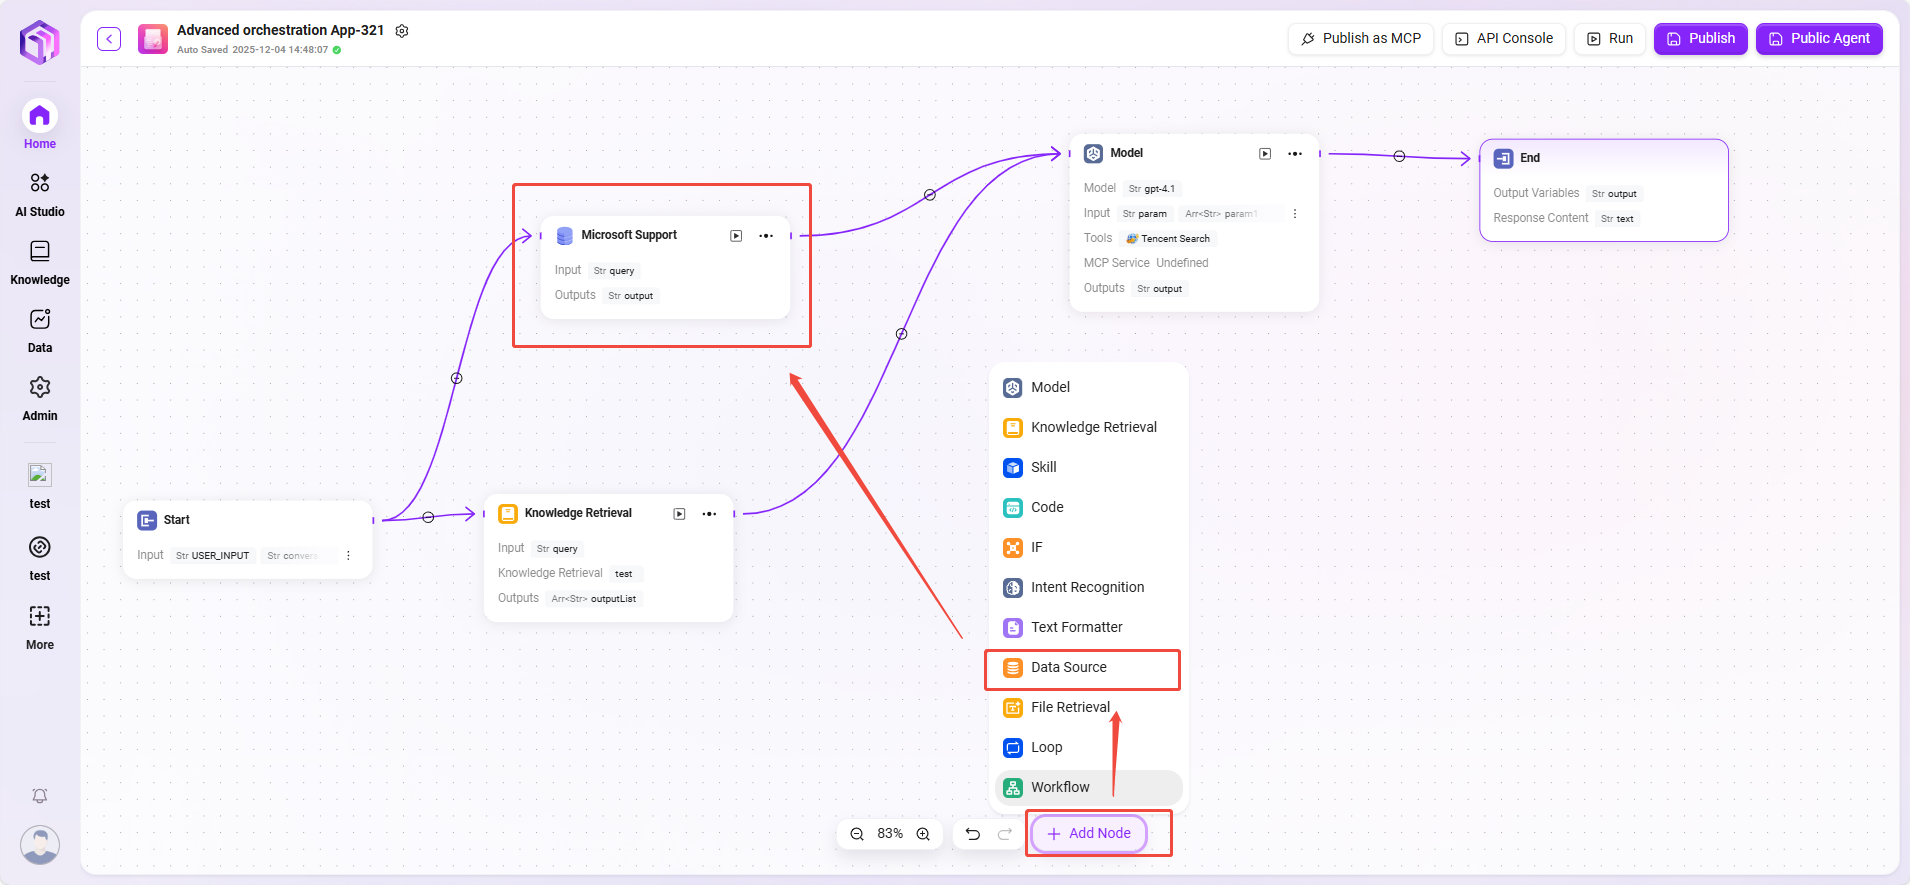Image resolution: width=1910 pixels, height=885 pixels.
Task: Open Model node more options menu
Action: point(1295,154)
